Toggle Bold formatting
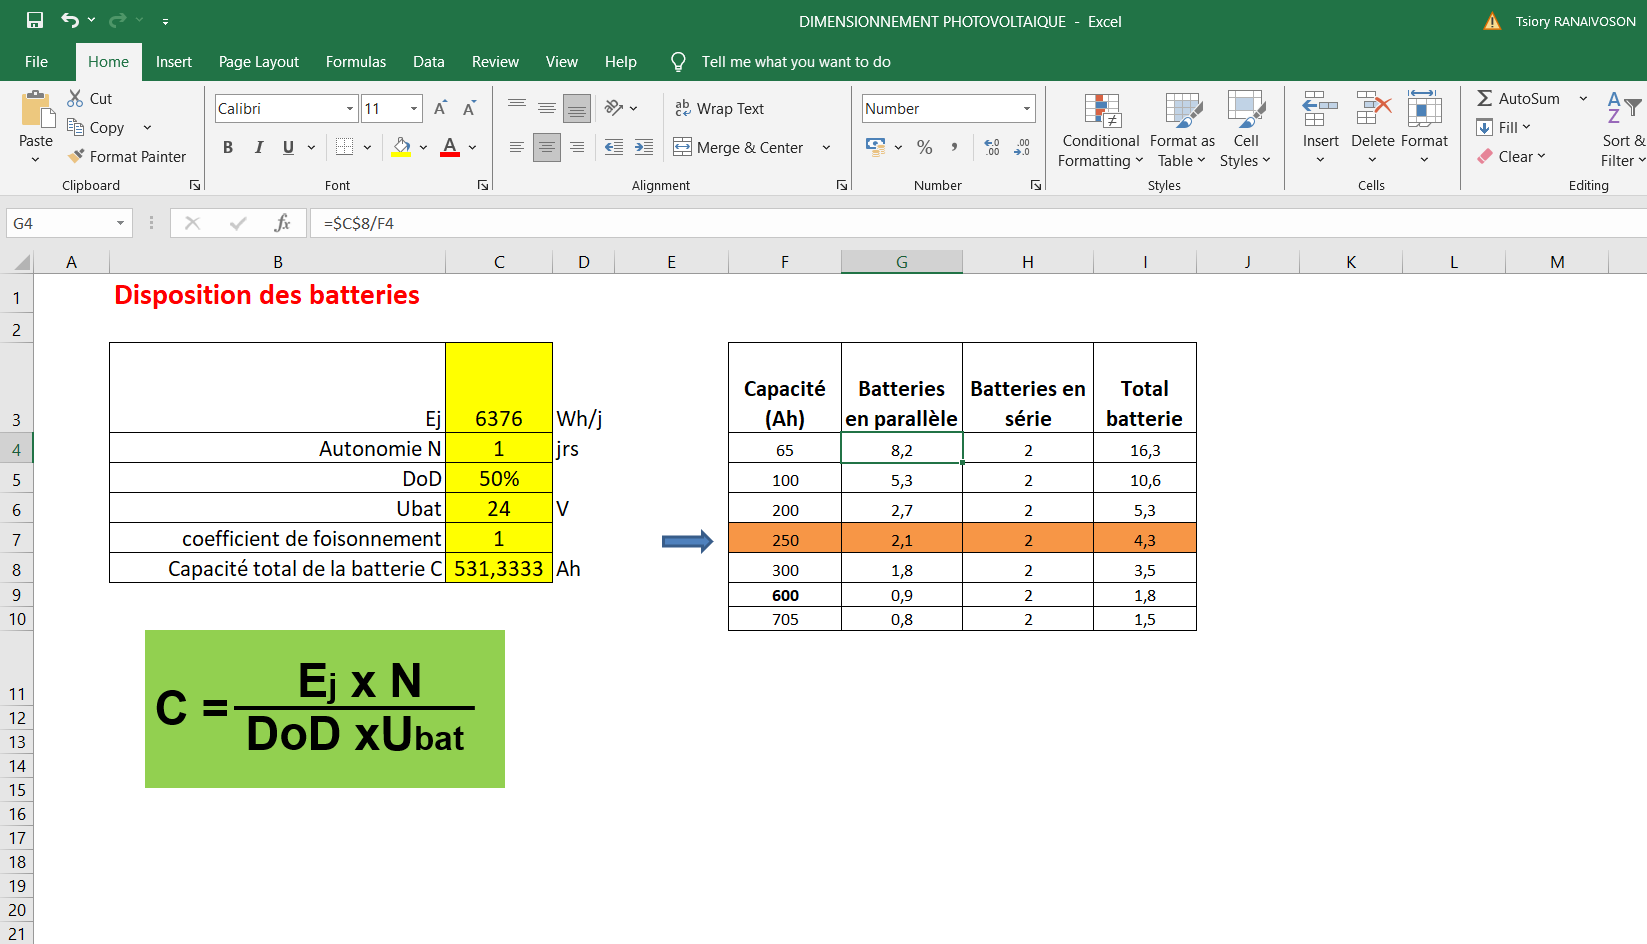The height and width of the screenshot is (944, 1647). (228, 147)
